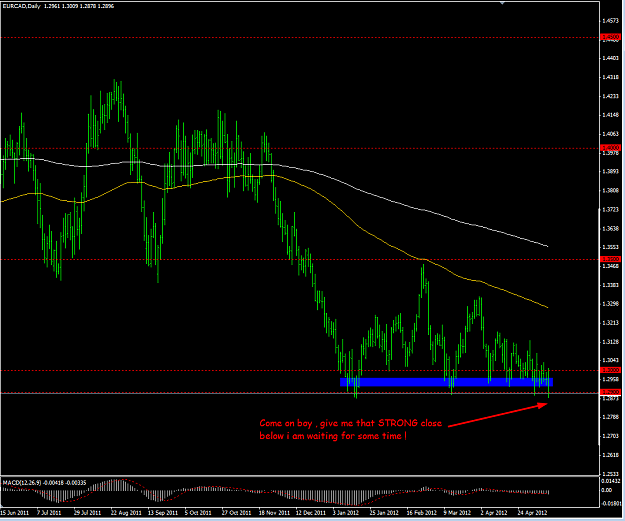The image size is (625, 521).
Task: Click the 27 Oct 2011 date label
Action: tap(236, 513)
